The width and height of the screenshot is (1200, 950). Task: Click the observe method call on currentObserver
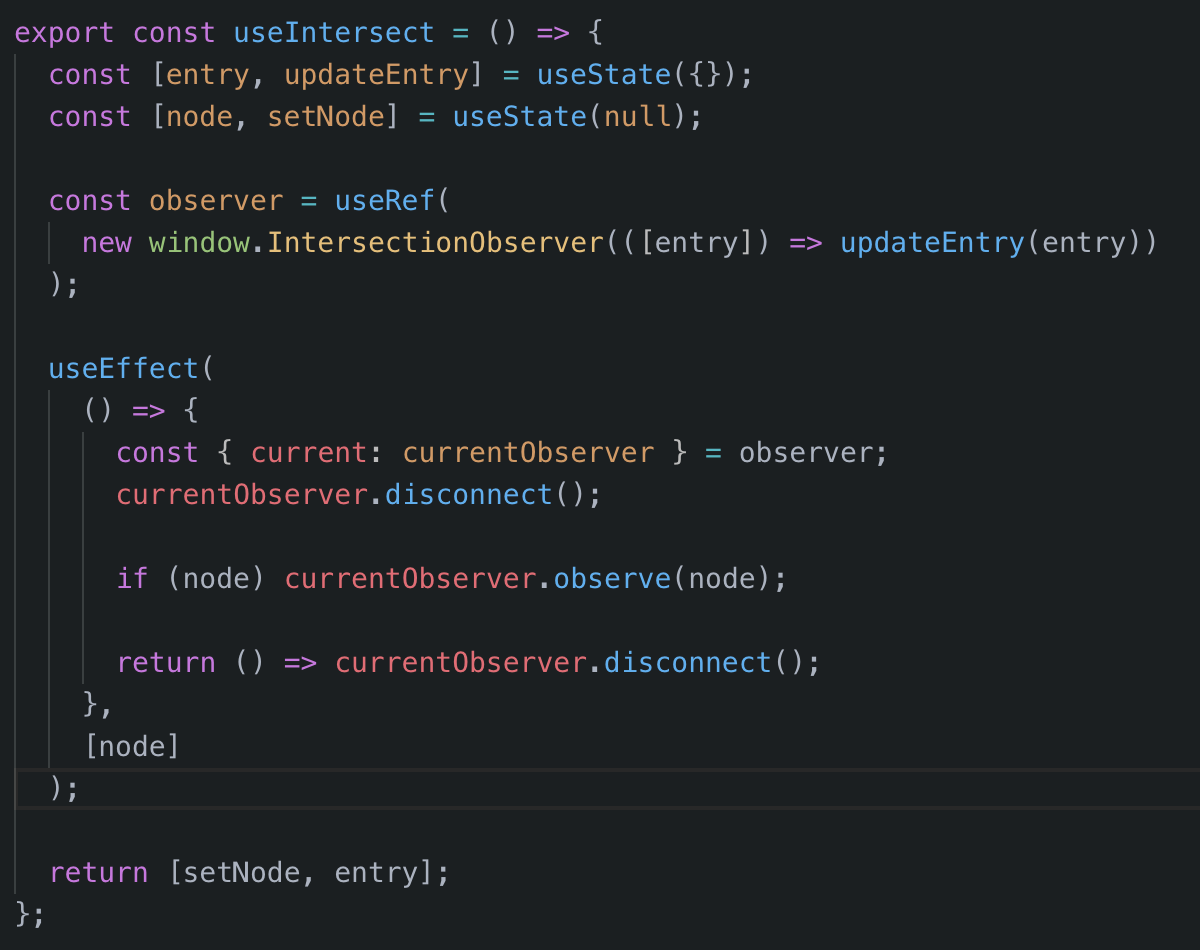pos(611,578)
